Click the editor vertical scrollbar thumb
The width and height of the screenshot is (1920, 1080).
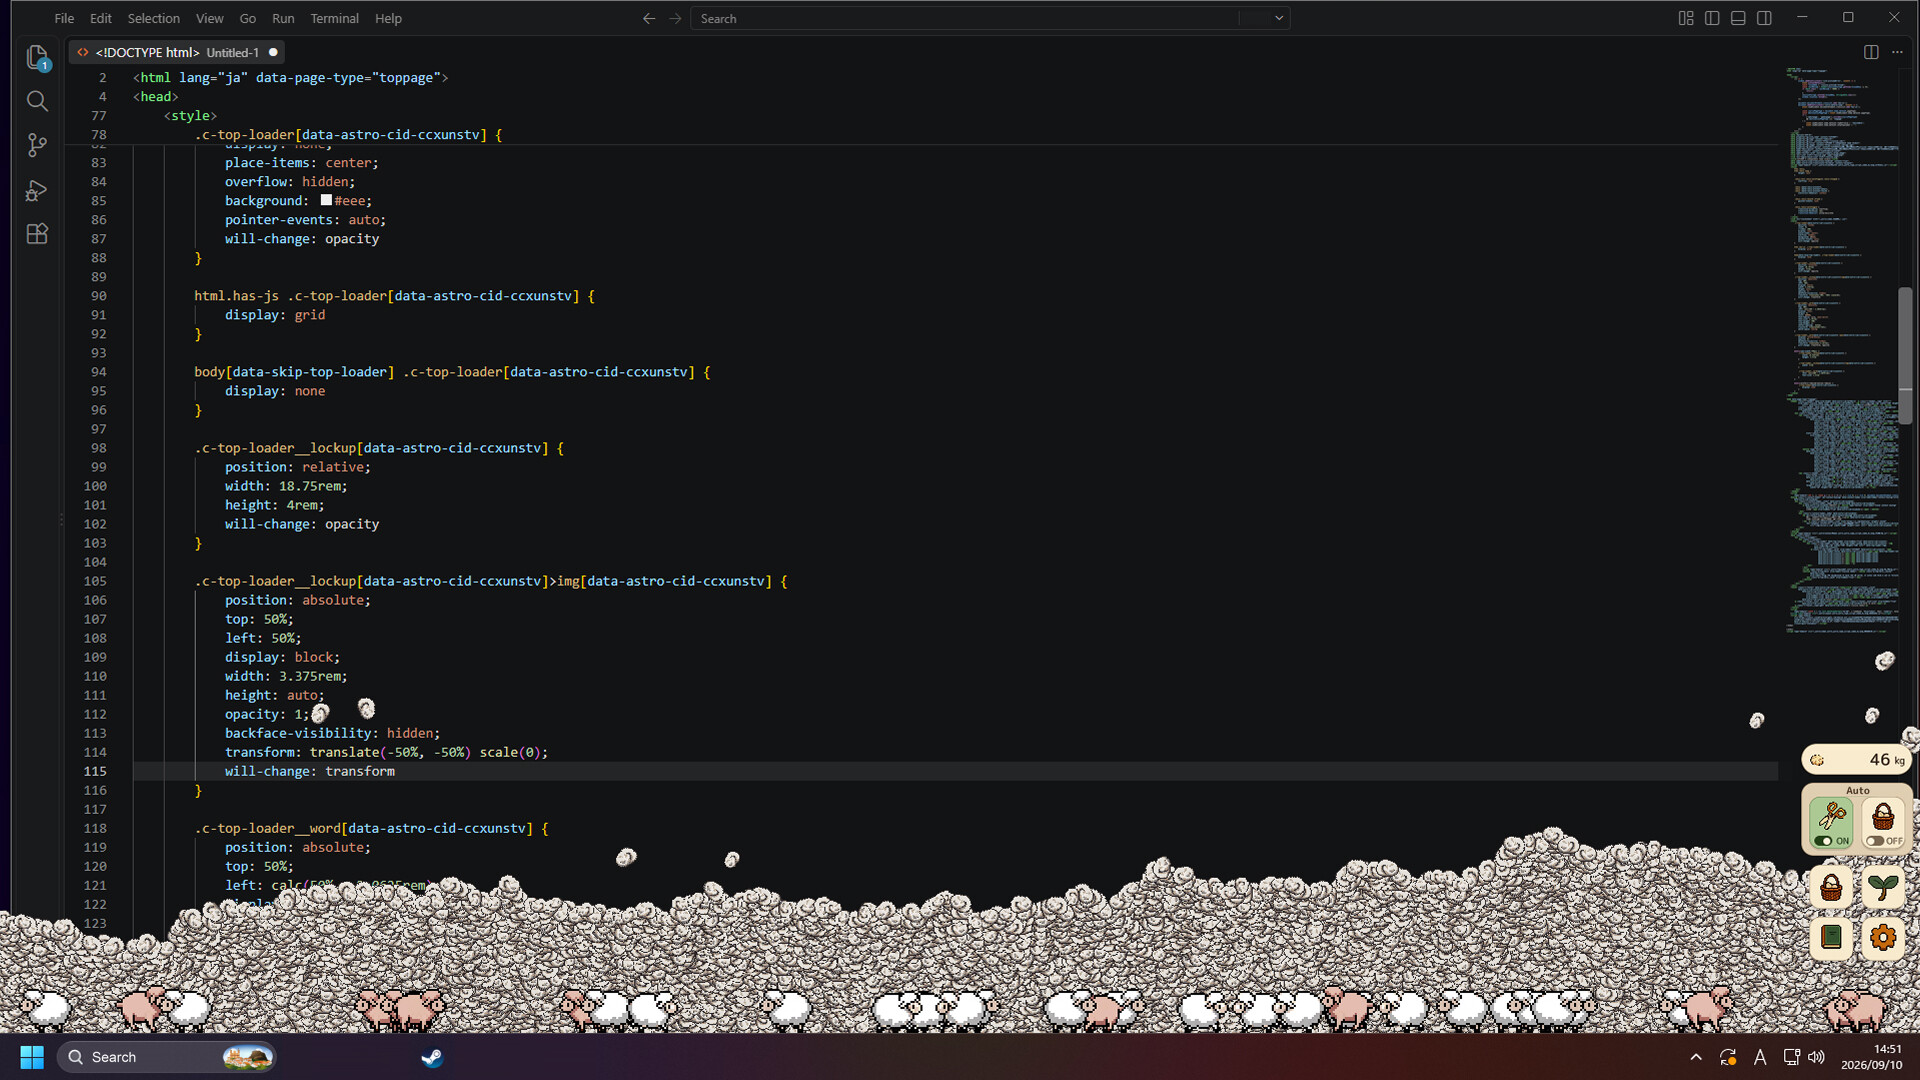(1905, 355)
